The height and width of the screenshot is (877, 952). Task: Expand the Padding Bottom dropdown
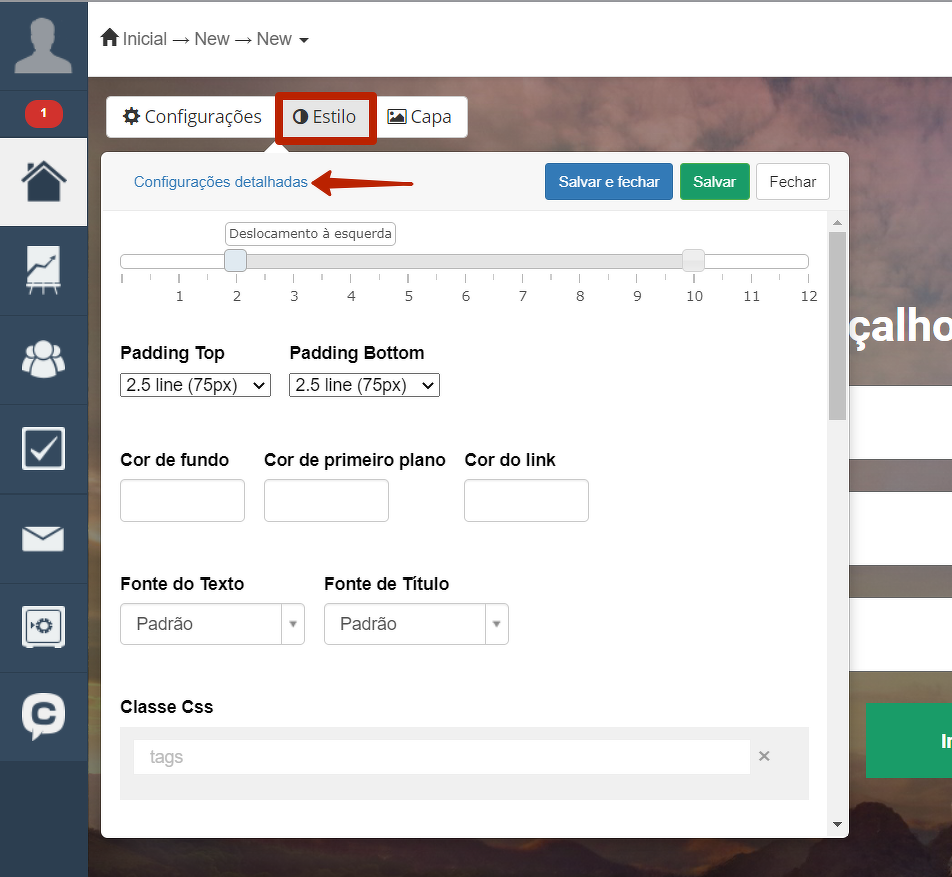(364, 385)
